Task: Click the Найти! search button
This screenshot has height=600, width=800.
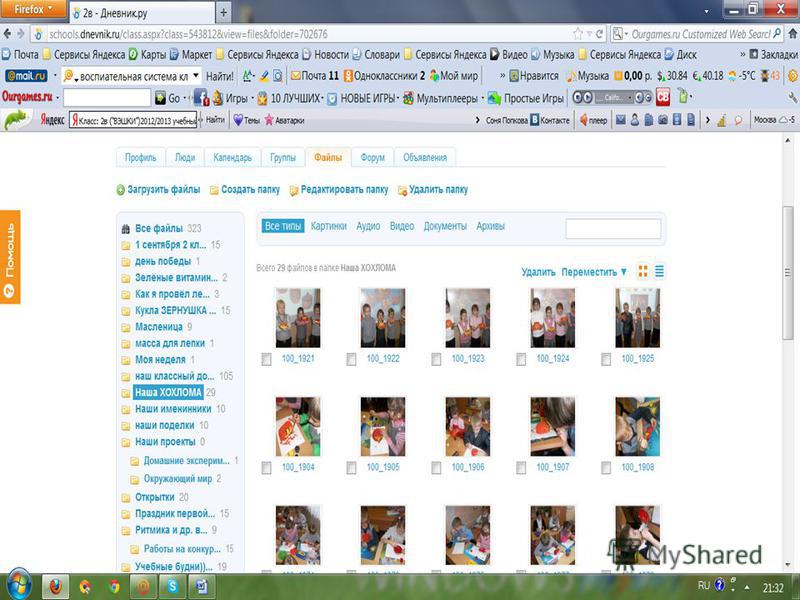Action: [220, 76]
